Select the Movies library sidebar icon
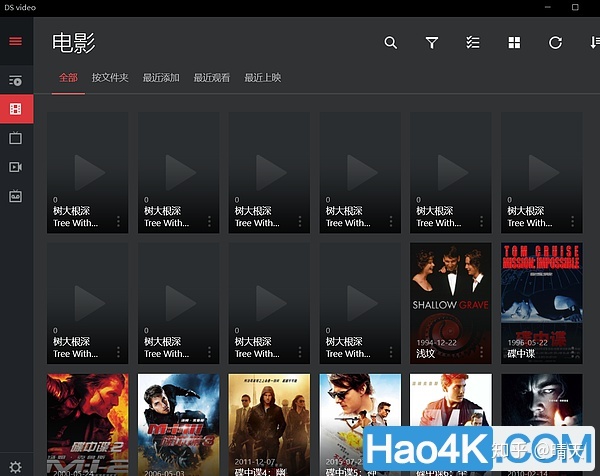 click(x=16, y=109)
